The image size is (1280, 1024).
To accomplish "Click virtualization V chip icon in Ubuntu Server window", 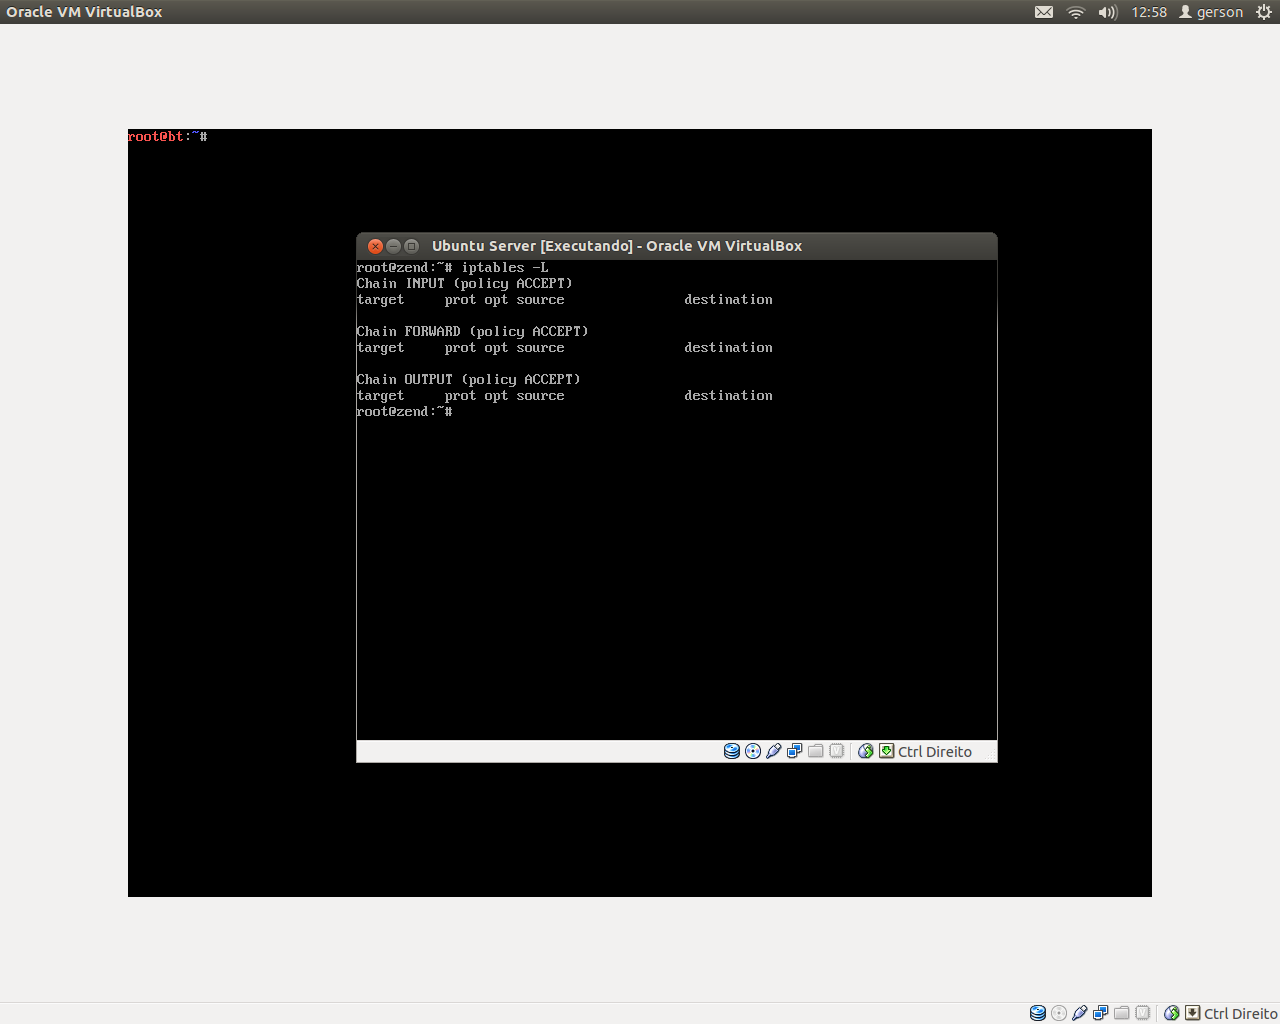I will pos(837,751).
